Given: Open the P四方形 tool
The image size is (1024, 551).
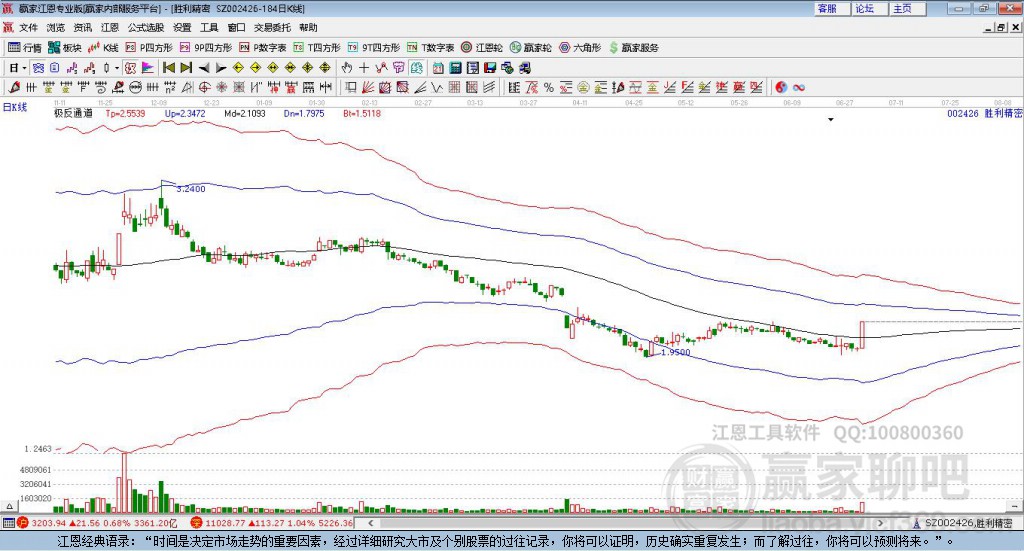Looking at the screenshot, I should click(x=149, y=48).
